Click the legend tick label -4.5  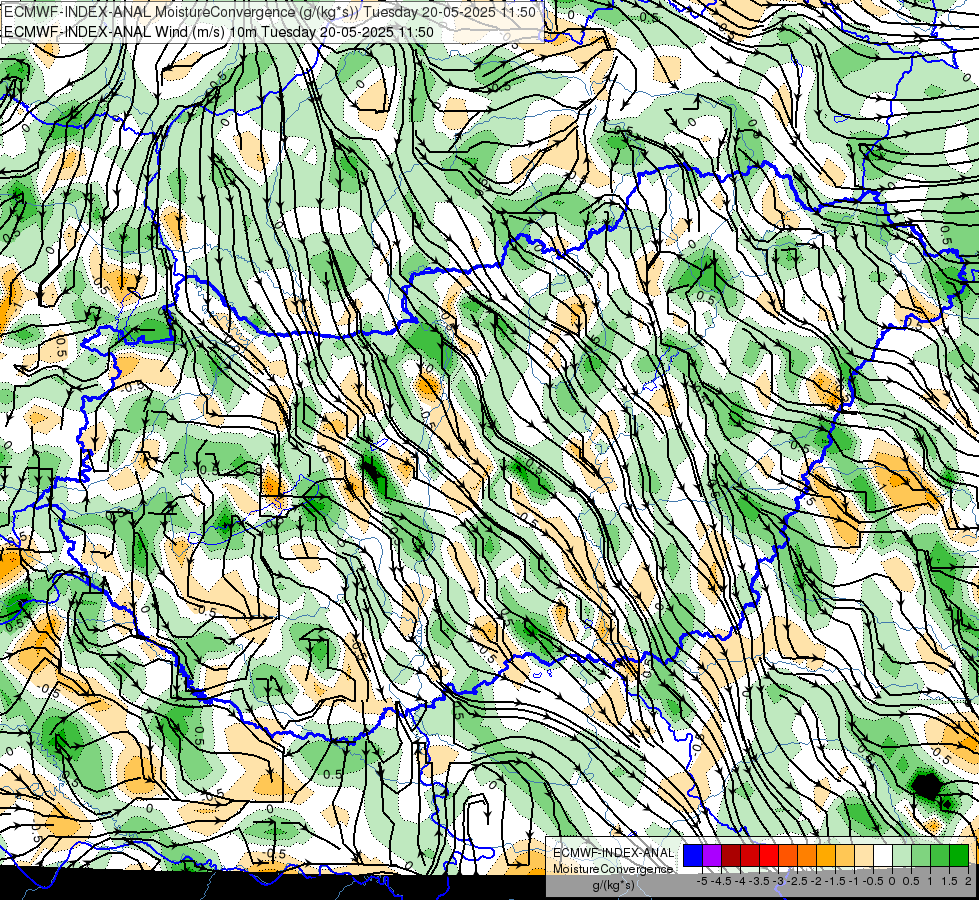point(722,881)
